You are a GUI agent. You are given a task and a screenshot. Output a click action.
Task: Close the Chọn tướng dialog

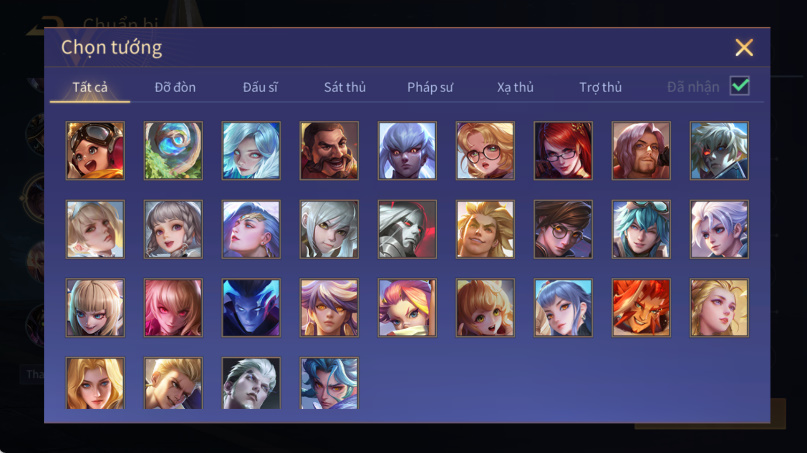pyautogui.click(x=744, y=47)
